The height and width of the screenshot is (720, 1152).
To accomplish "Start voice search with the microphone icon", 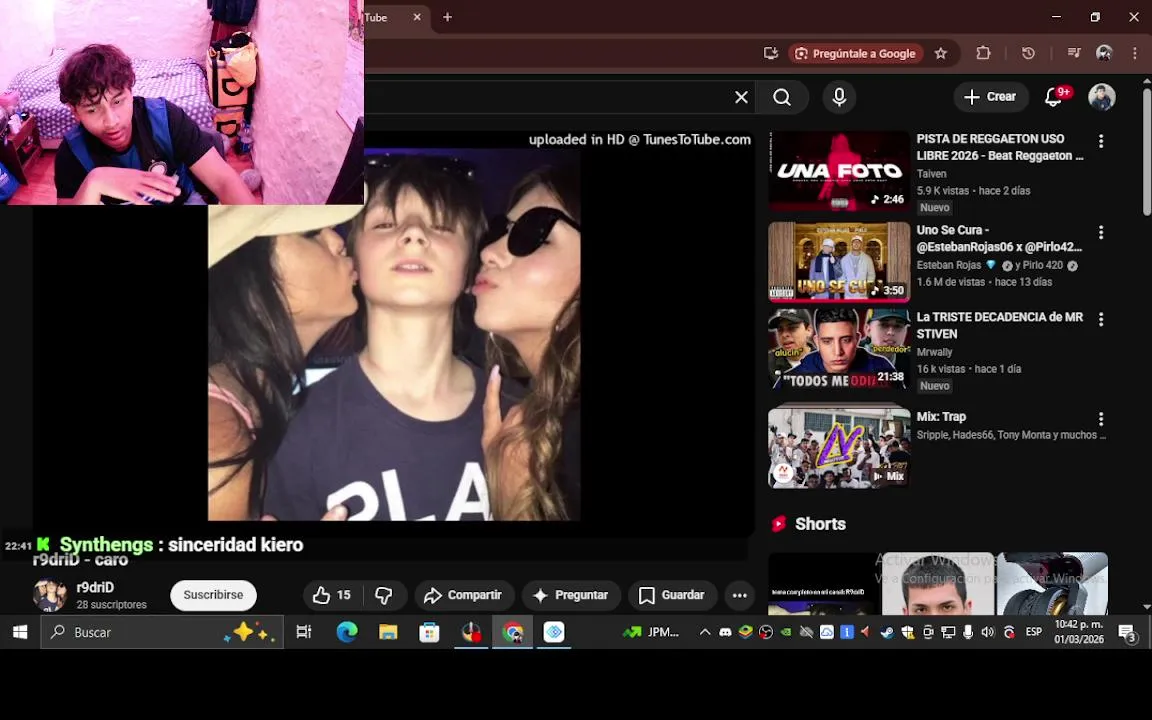I will [x=839, y=97].
